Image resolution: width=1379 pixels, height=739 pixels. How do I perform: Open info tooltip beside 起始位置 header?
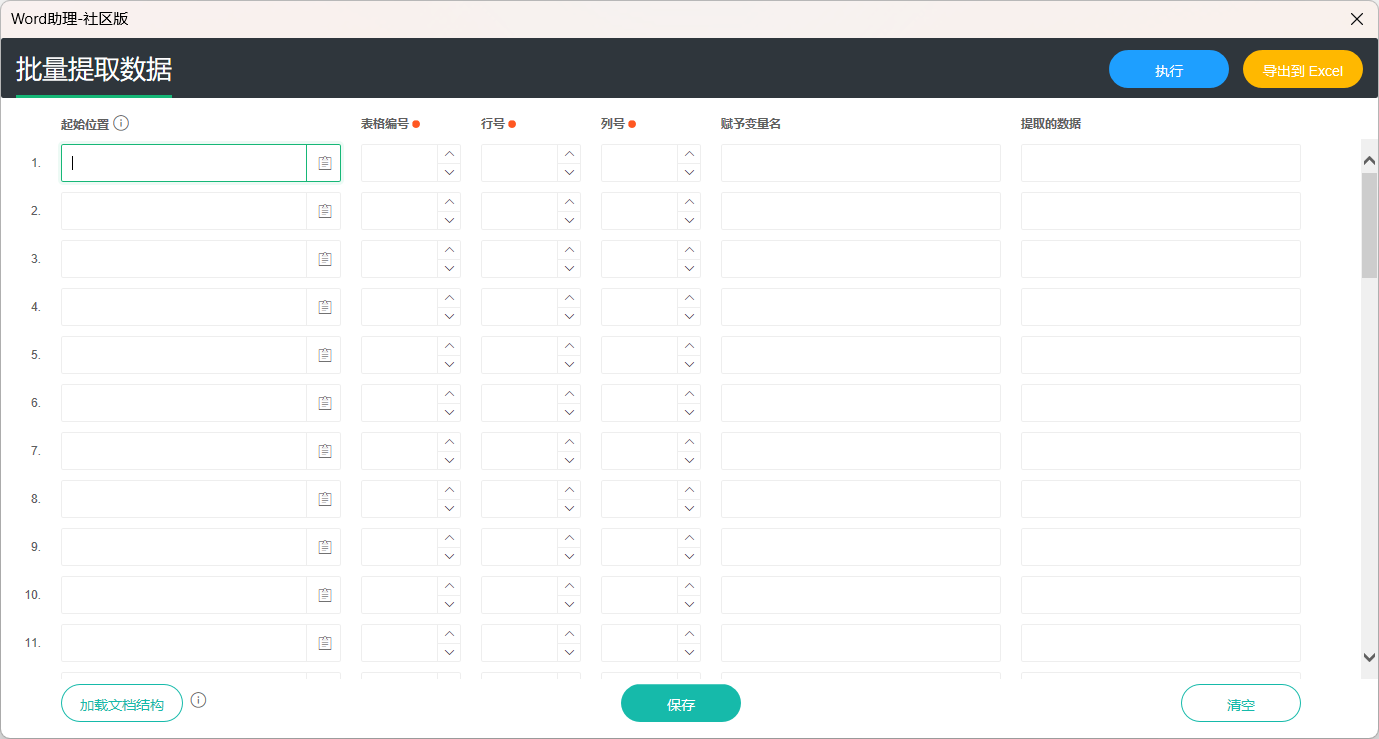121,123
